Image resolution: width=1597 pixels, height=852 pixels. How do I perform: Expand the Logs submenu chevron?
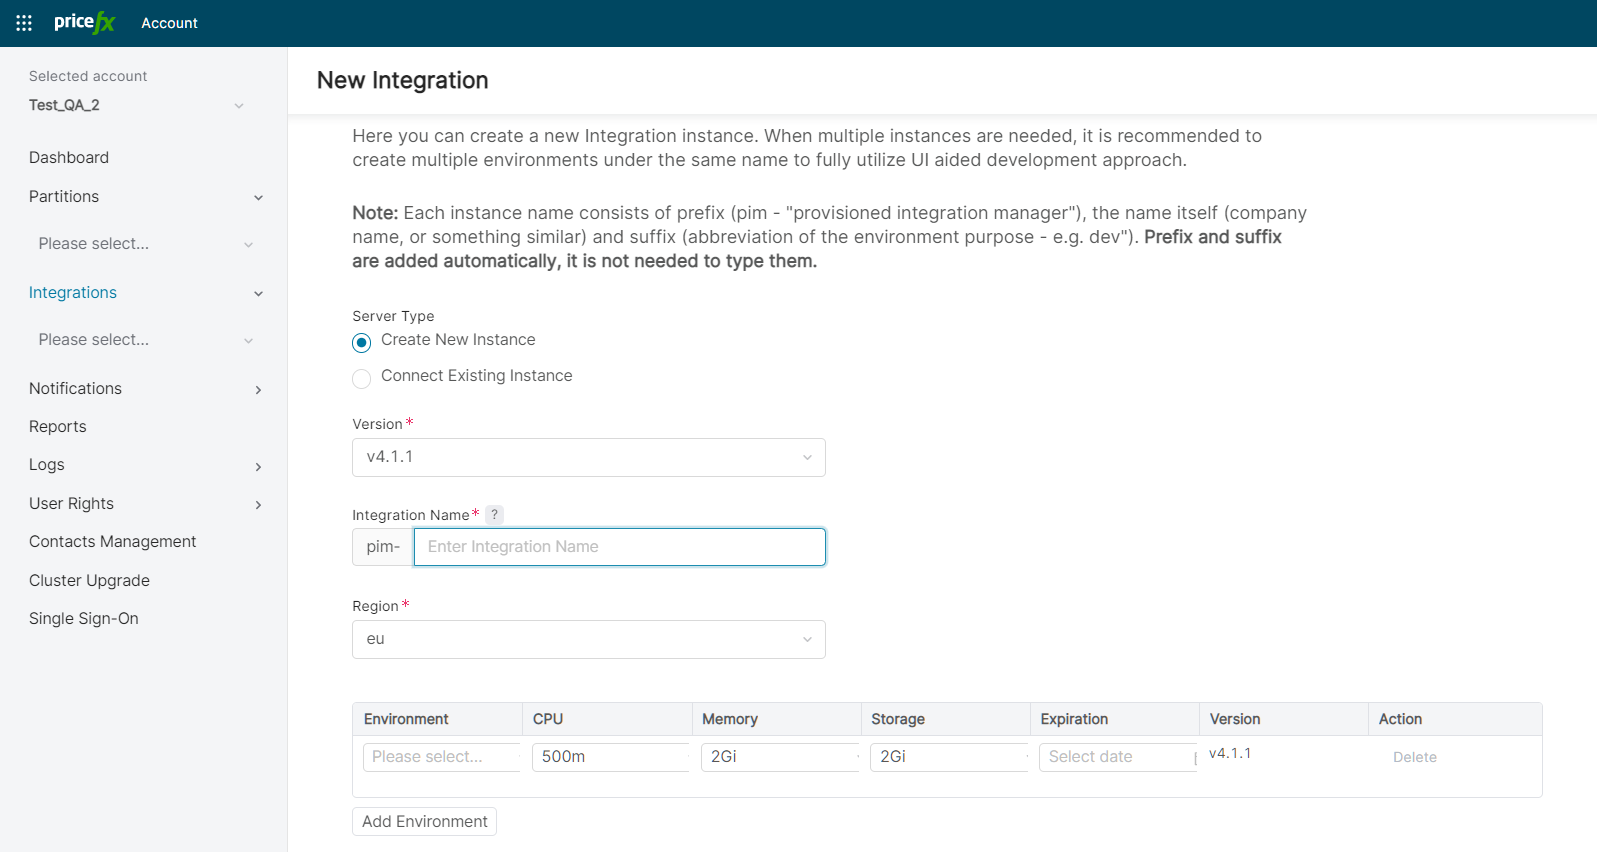[x=258, y=467]
